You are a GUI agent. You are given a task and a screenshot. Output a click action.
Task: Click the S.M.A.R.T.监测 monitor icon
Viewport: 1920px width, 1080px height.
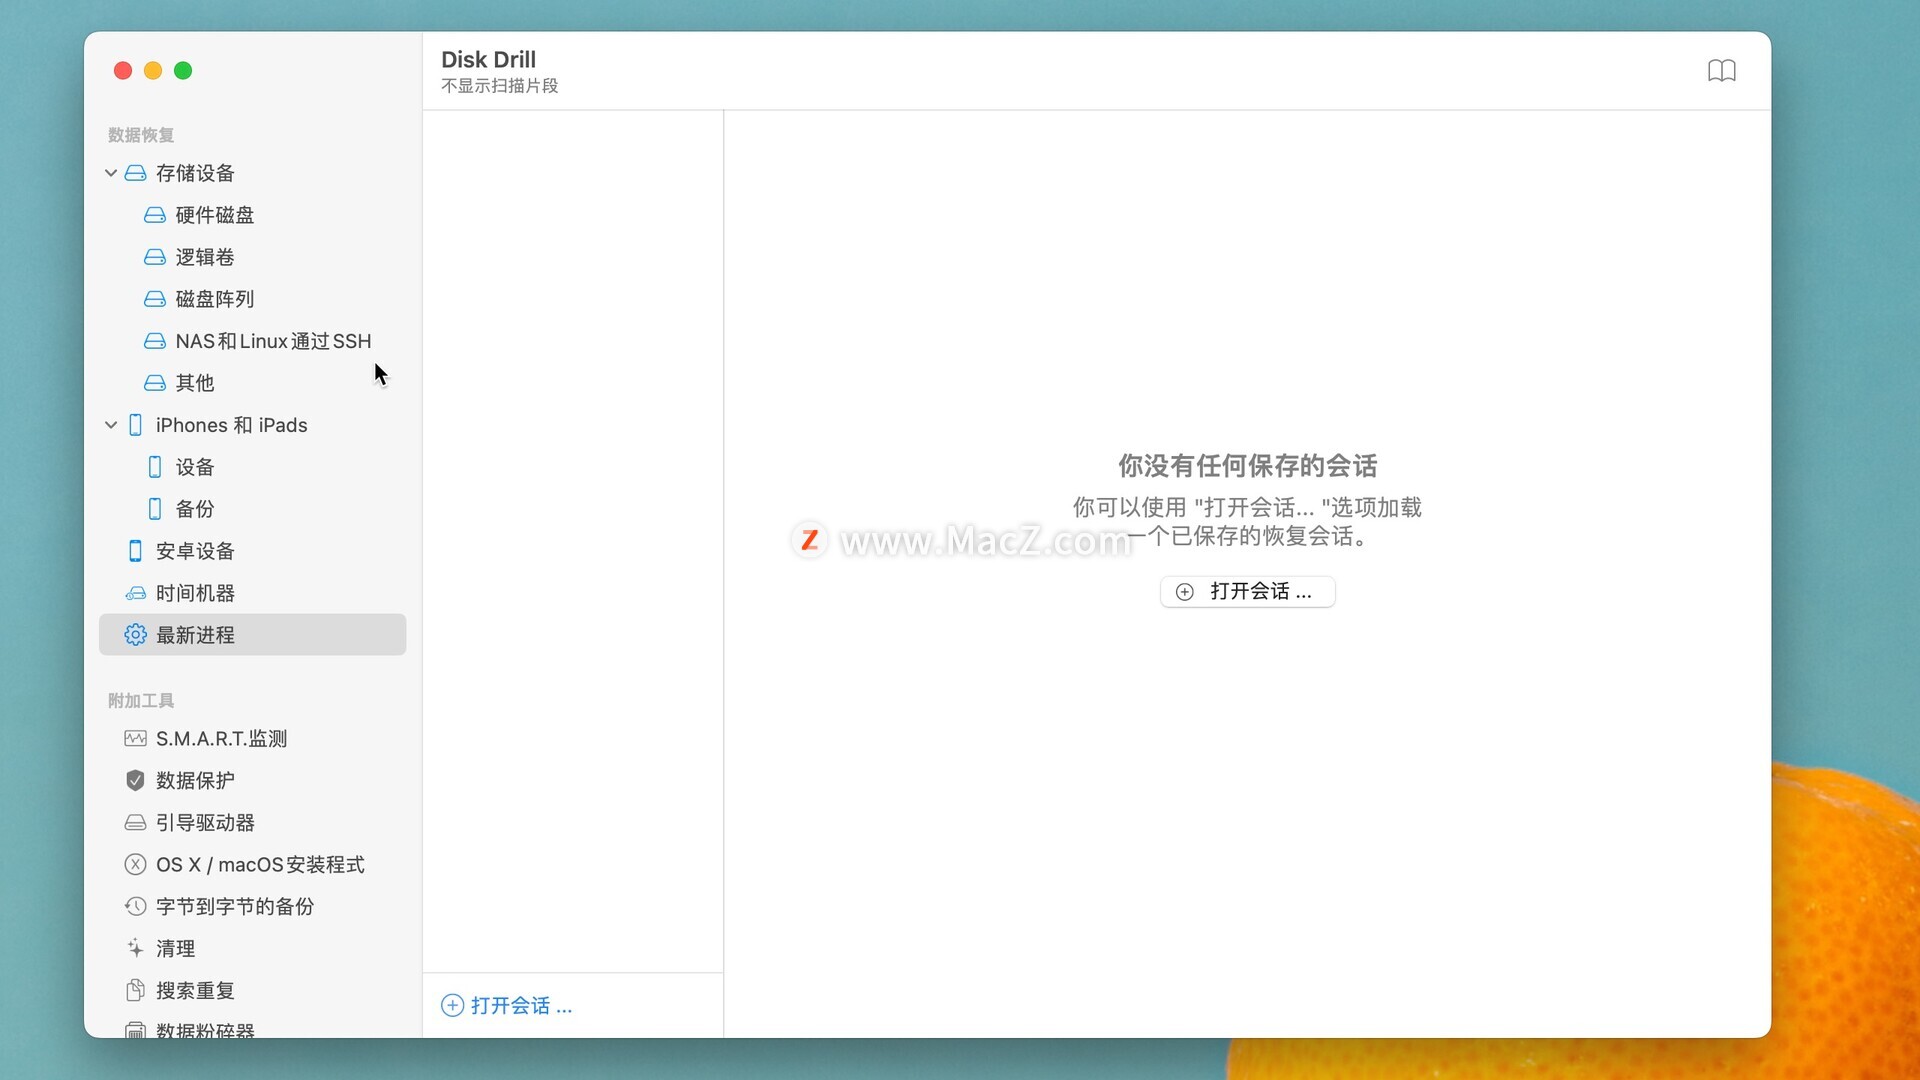[135, 739]
